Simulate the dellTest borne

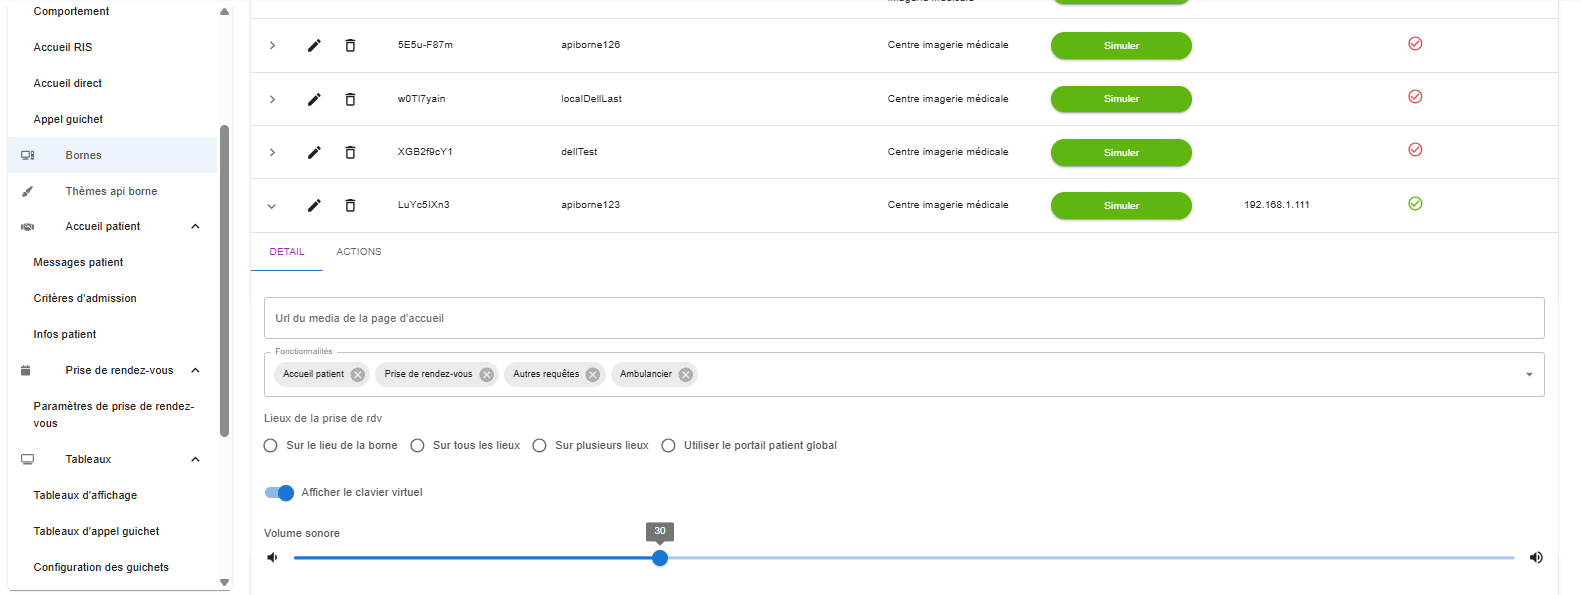coord(1121,152)
